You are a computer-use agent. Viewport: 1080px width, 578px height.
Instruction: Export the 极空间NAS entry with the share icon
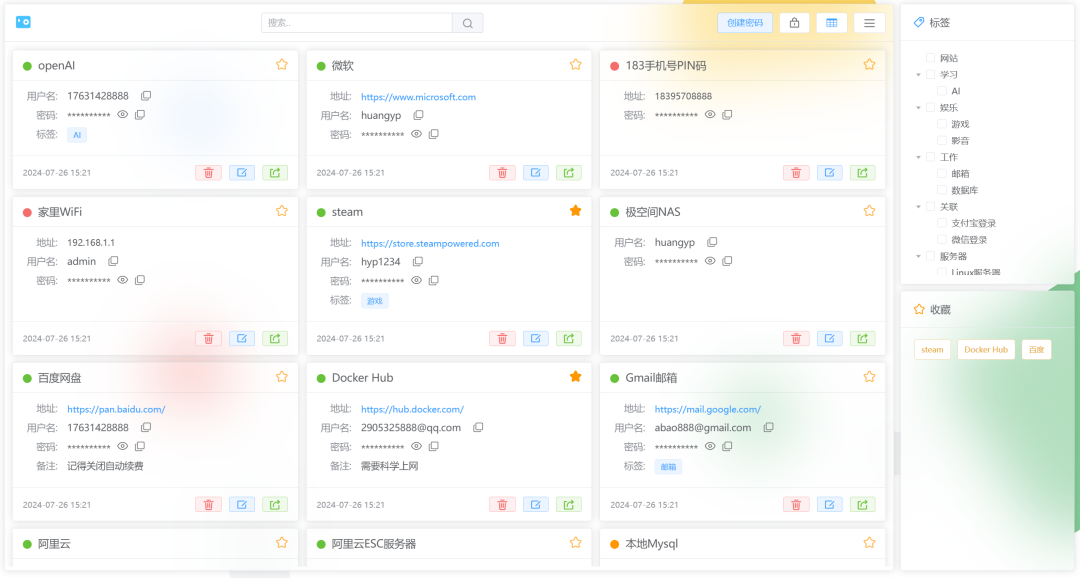point(862,338)
